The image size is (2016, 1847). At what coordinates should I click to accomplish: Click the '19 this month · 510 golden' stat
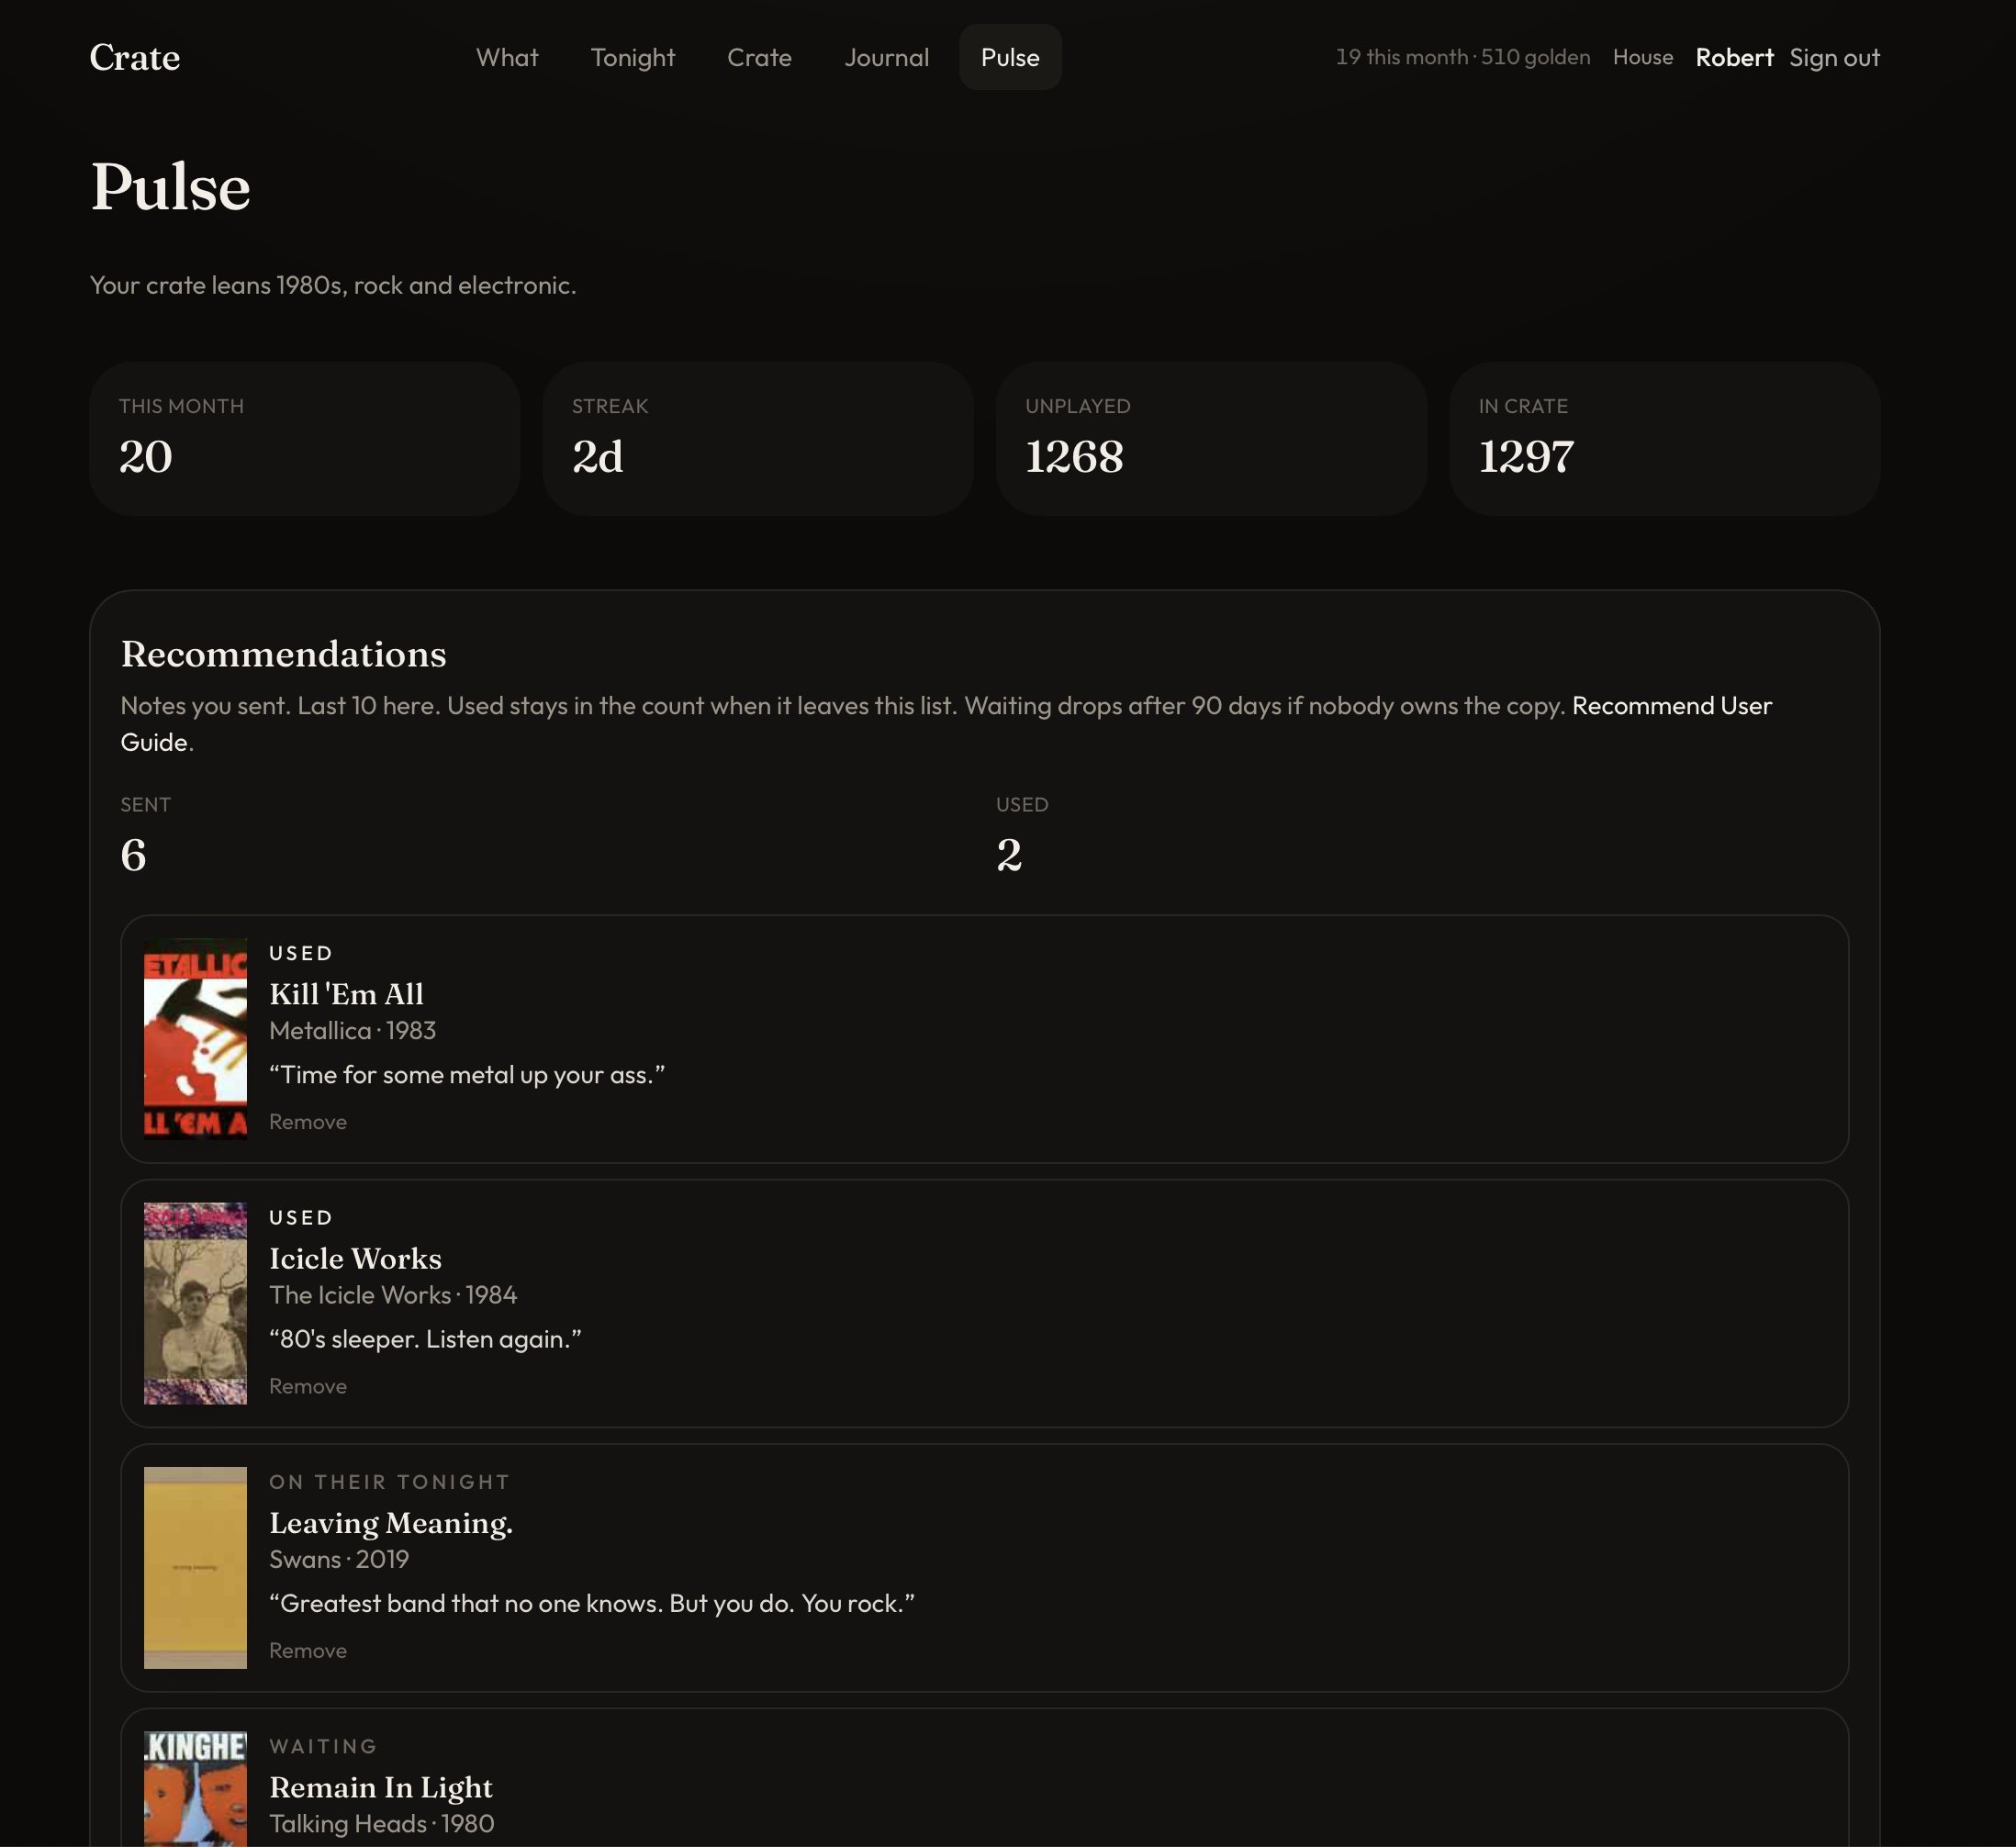pyautogui.click(x=1462, y=57)
